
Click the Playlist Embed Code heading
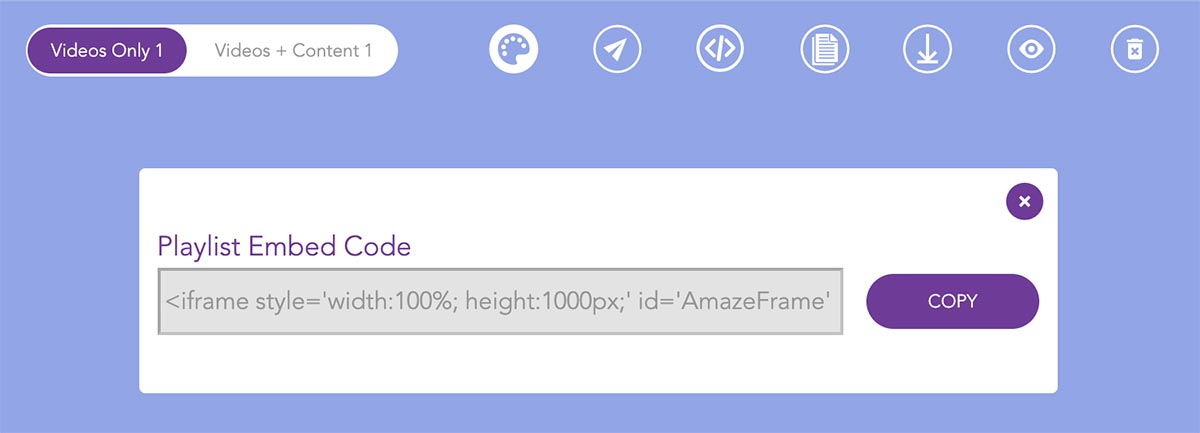tap(284, 247)
